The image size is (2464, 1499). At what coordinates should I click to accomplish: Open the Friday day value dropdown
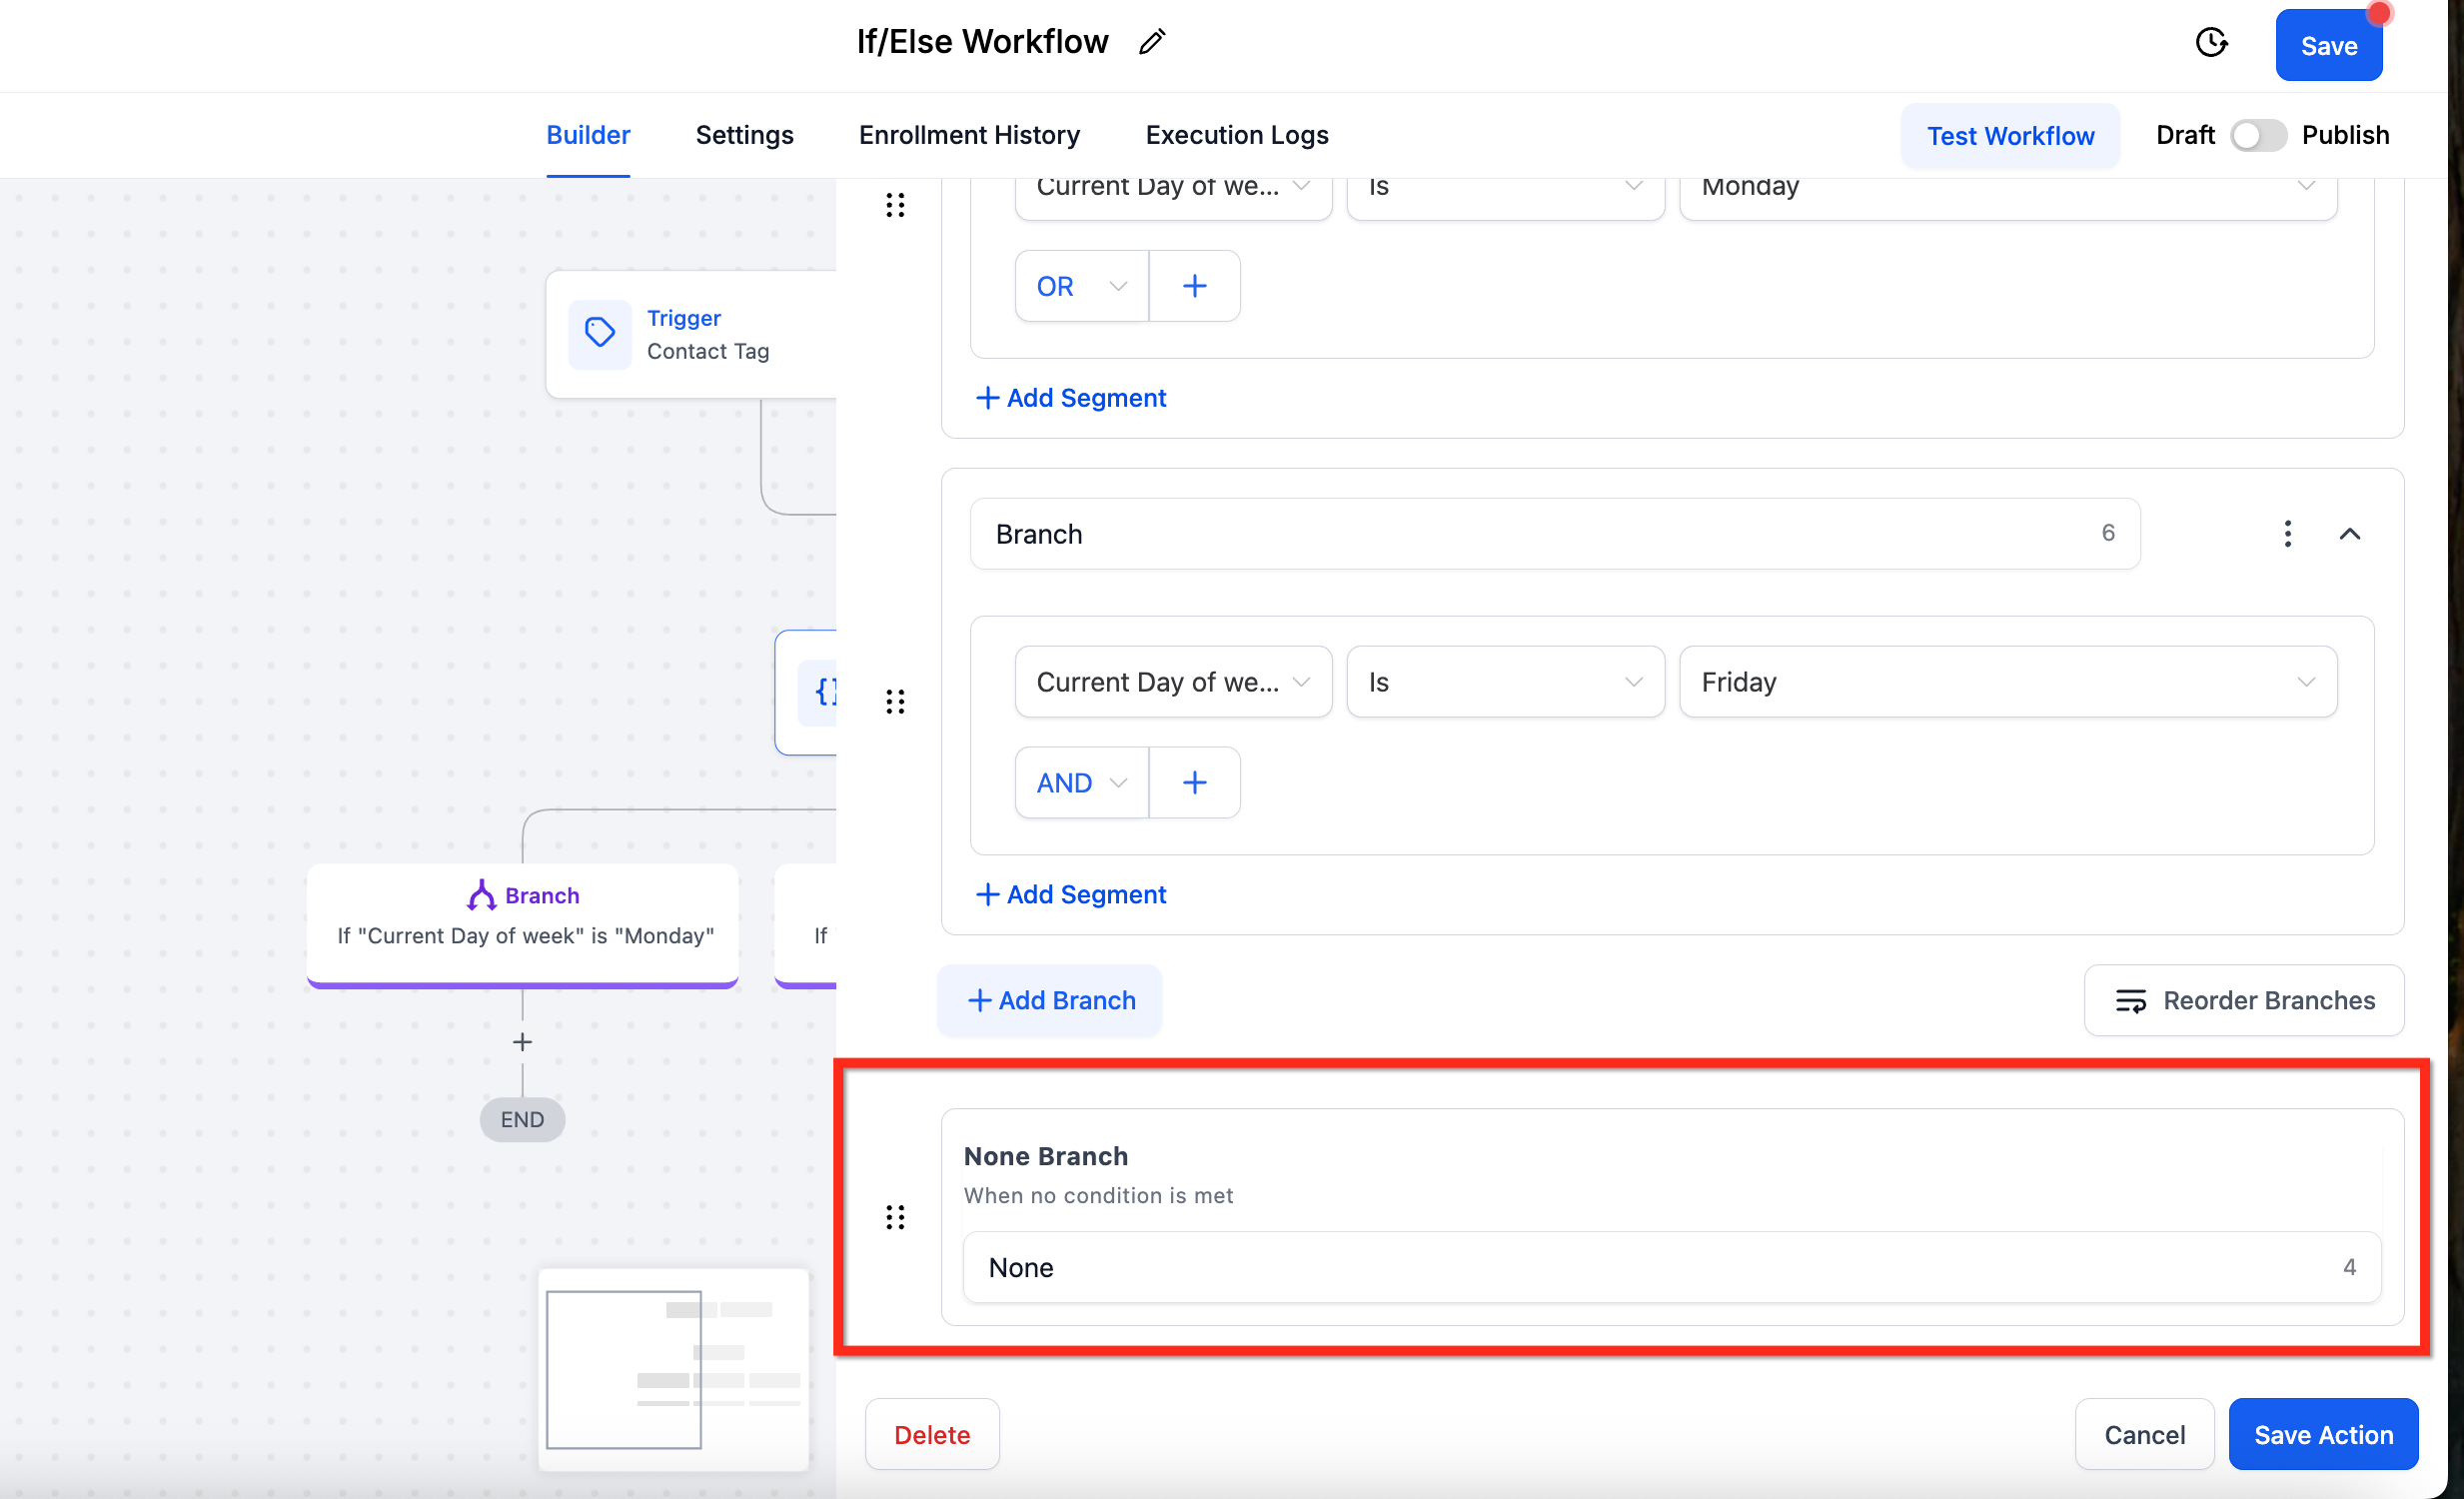[2007, 682]
